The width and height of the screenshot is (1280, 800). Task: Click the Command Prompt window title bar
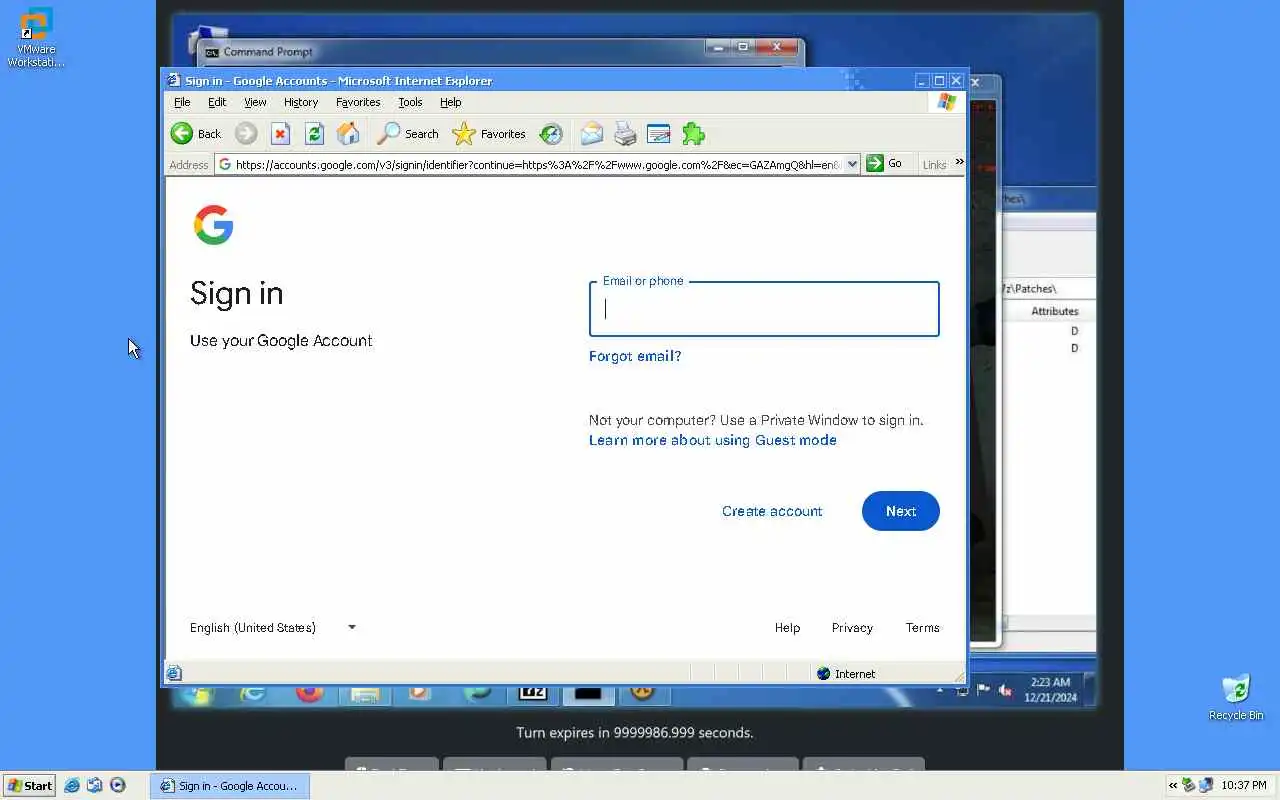tap(500, 51)
